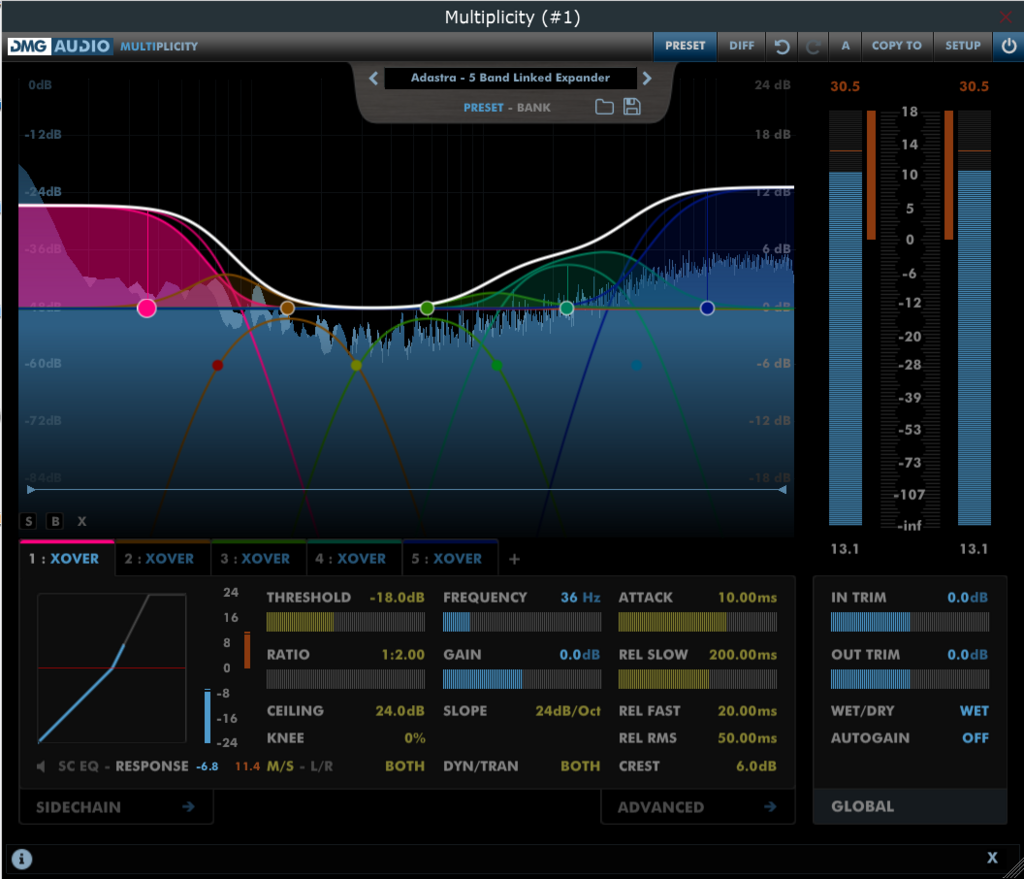Save preset with floppy disk icon
The image size is (1024, 879).
coord(632,106)
